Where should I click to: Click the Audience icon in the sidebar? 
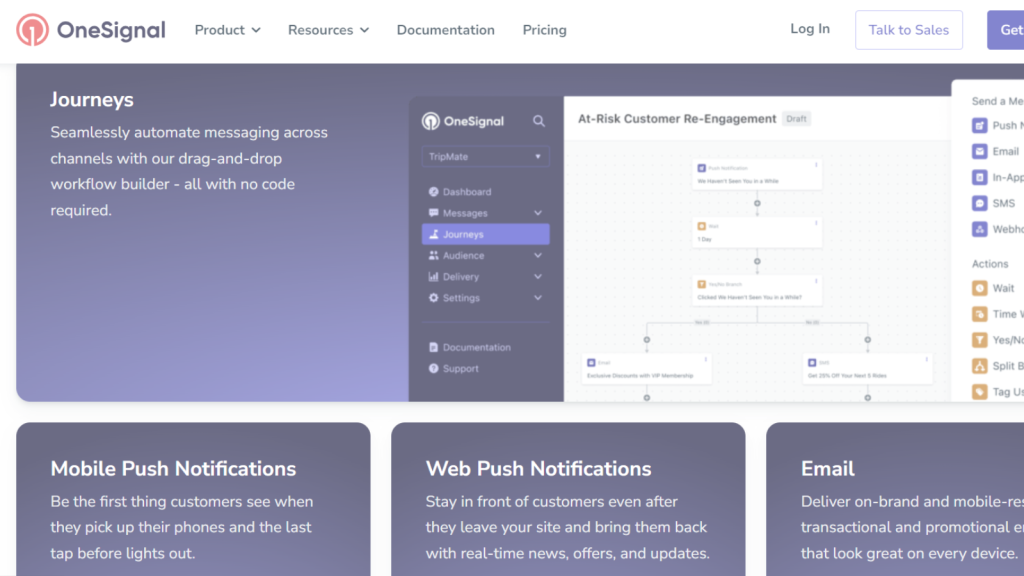(432, 256)
